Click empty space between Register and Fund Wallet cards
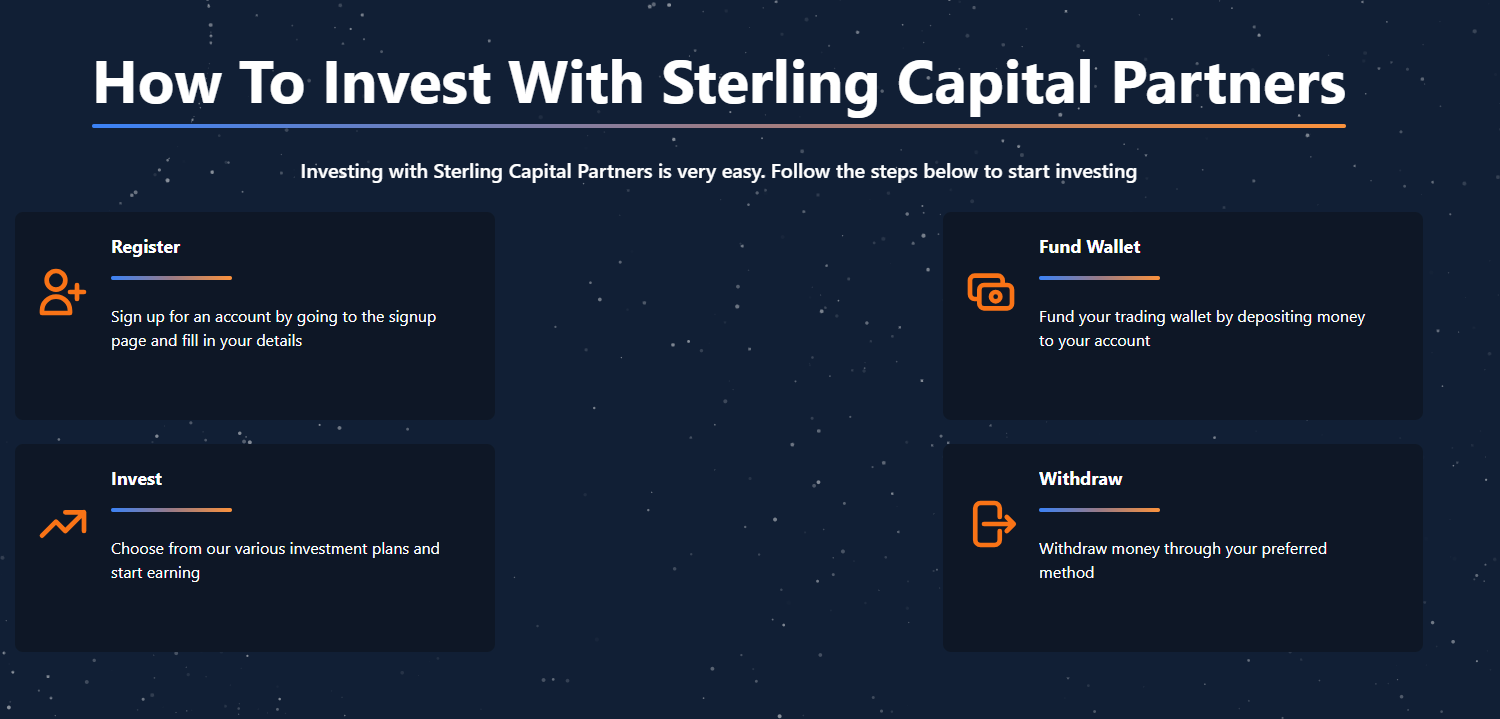The width and height of the screenshot is (1500, 719). 718,316
